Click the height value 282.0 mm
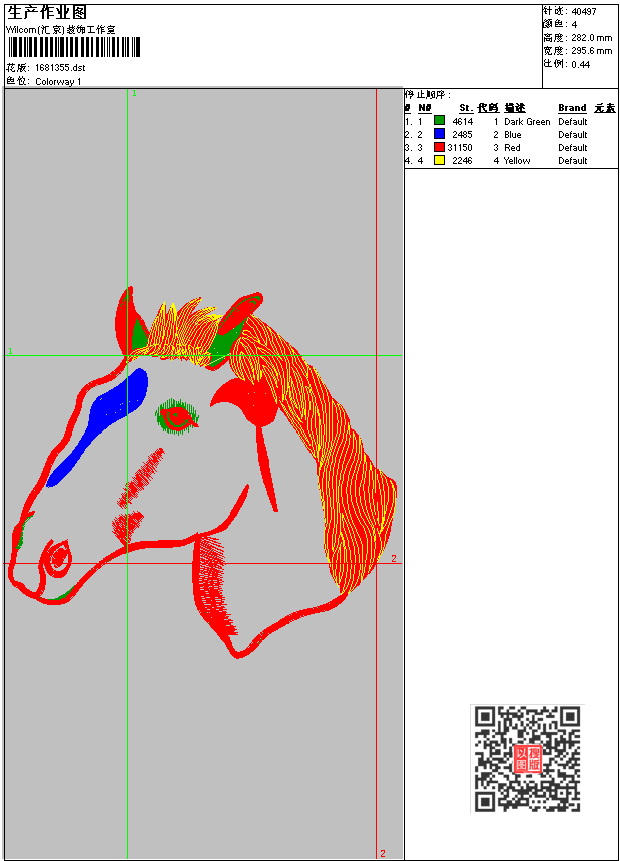This screenshot has height=861, width=620. pos(591,38)
